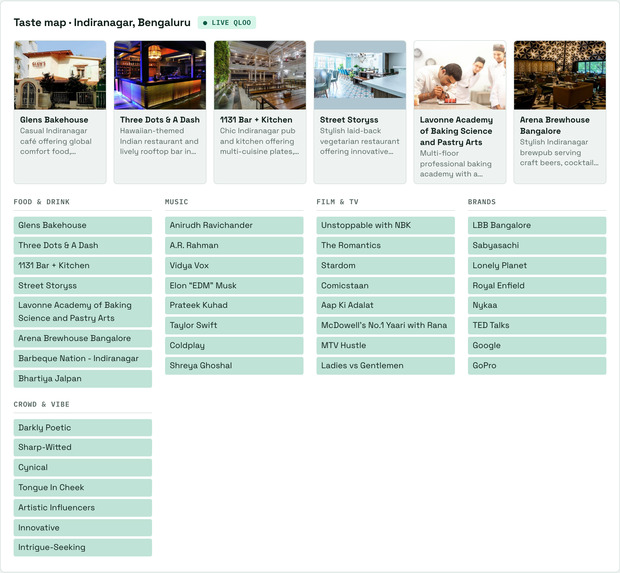
Task: Open the Lavonne Academy card photo
Action: point(460,75)
